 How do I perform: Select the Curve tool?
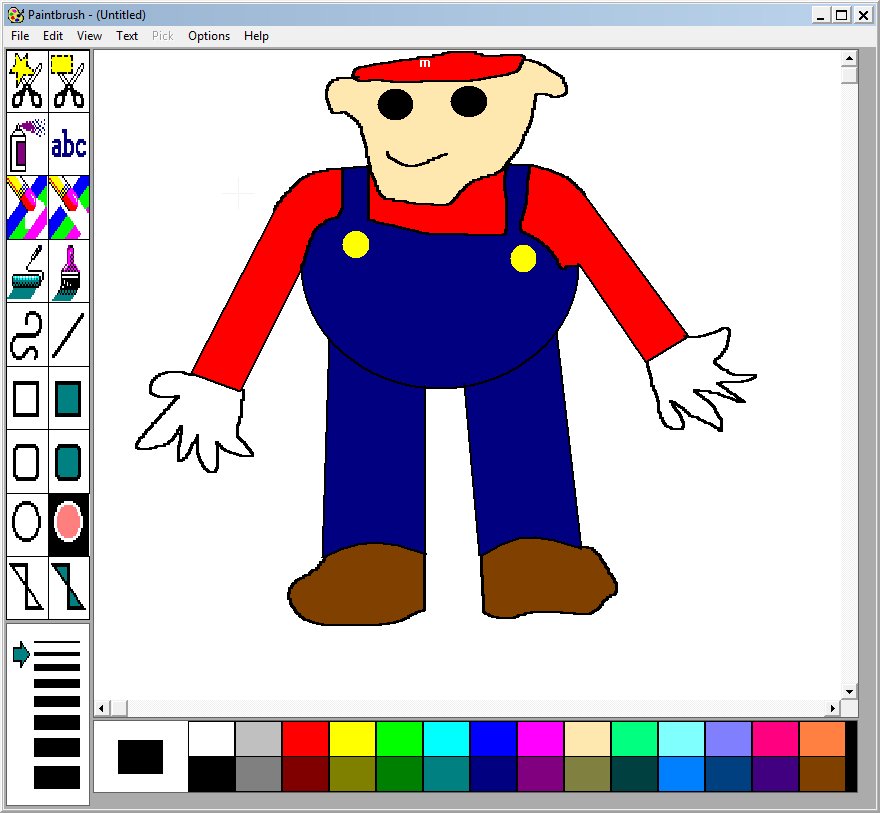[x=27, y=335]
